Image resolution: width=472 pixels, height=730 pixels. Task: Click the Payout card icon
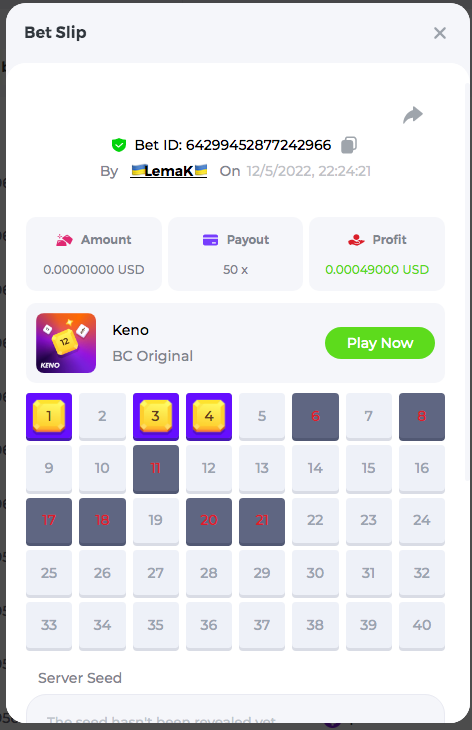coord(210,240)
